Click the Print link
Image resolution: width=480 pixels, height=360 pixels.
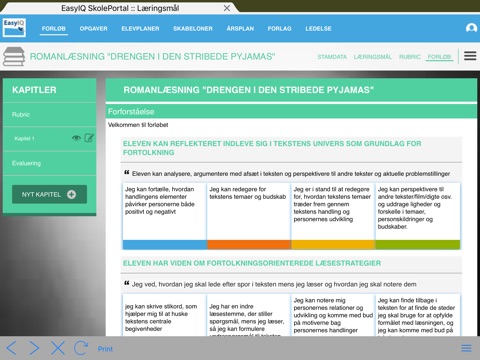pyautogui.click(x=105, y=349)
